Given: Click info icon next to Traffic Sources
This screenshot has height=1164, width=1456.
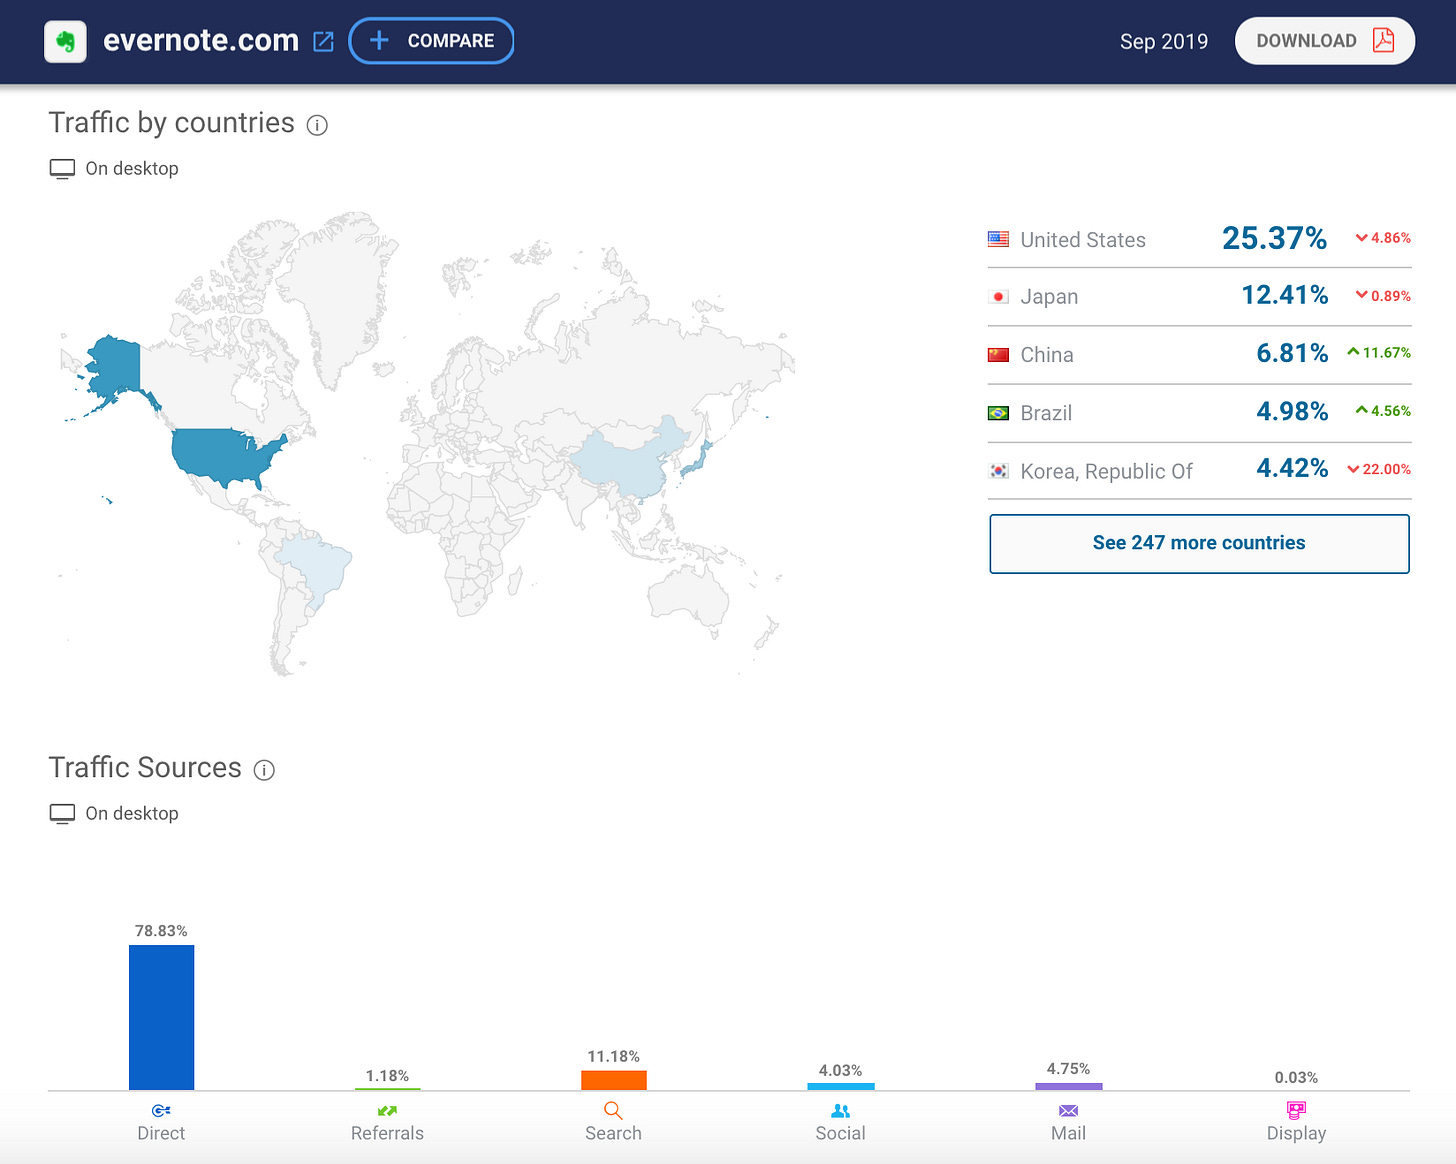Looking at the screenshot, I should point(264,770).
